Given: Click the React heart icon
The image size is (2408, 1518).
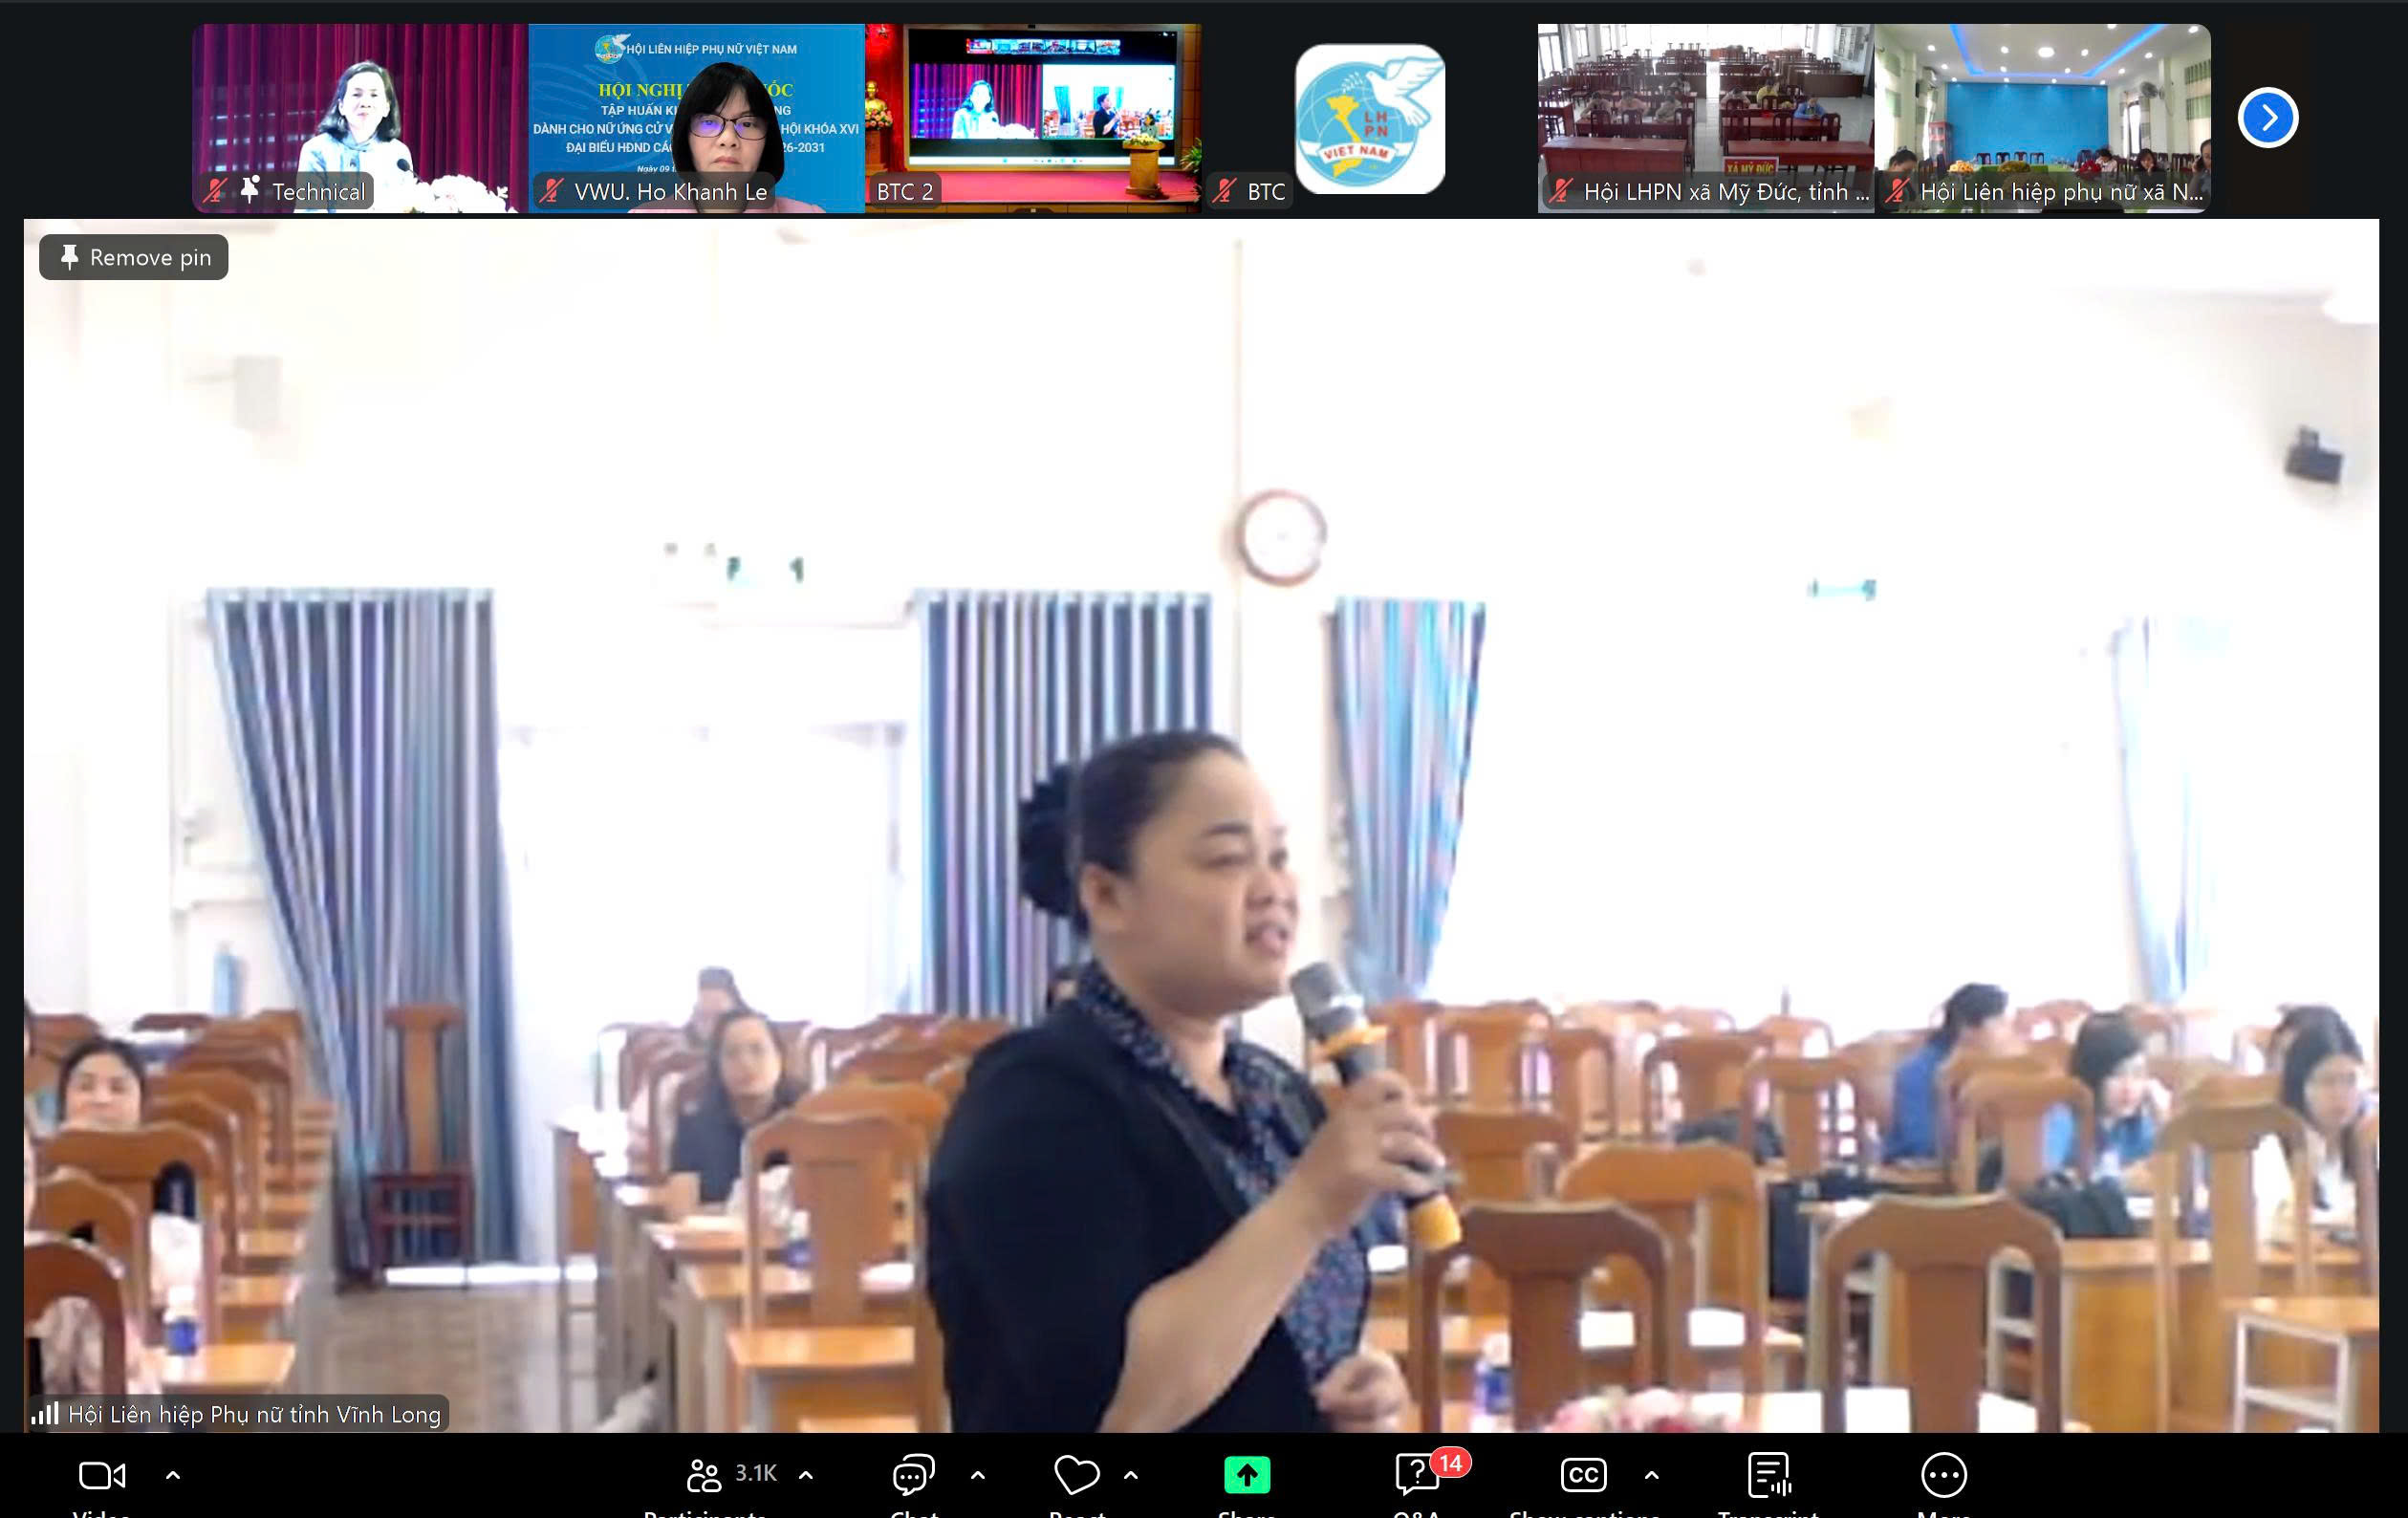Looking at the screenshot, I should point(1076,1475).
